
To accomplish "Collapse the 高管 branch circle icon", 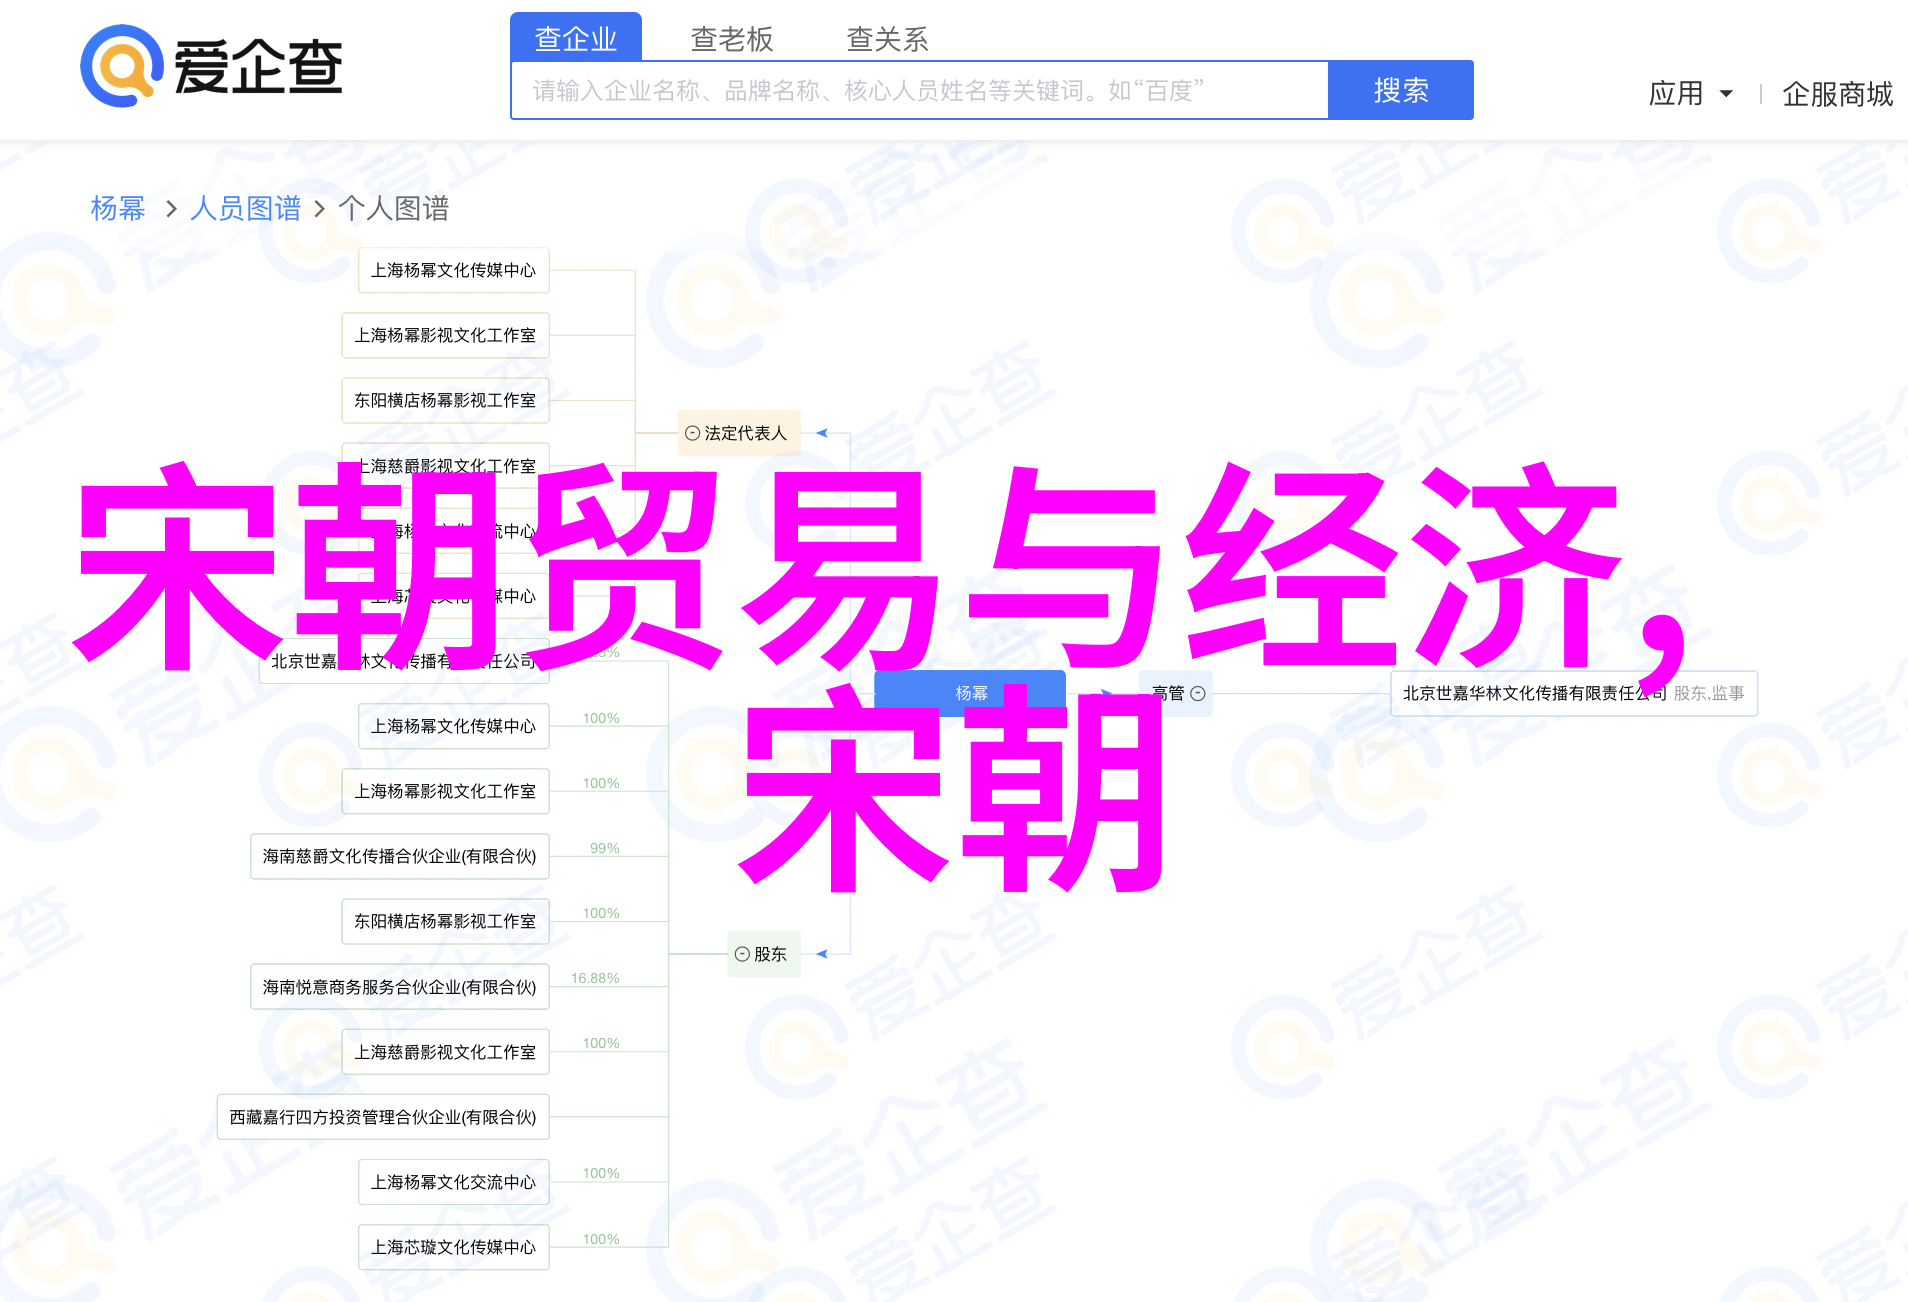I will (1198, 693).
